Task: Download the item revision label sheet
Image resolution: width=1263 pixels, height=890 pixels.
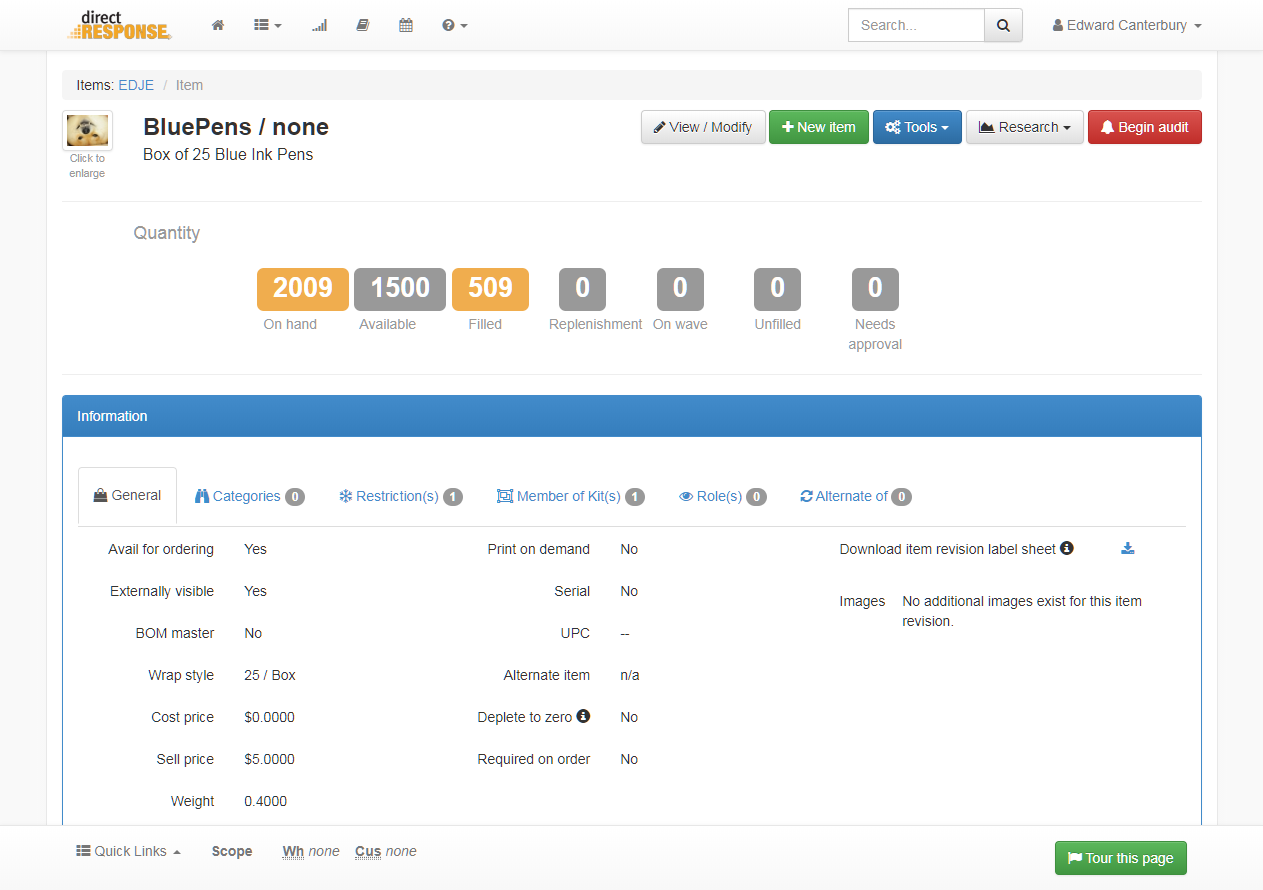Action: click(1128, 549)
